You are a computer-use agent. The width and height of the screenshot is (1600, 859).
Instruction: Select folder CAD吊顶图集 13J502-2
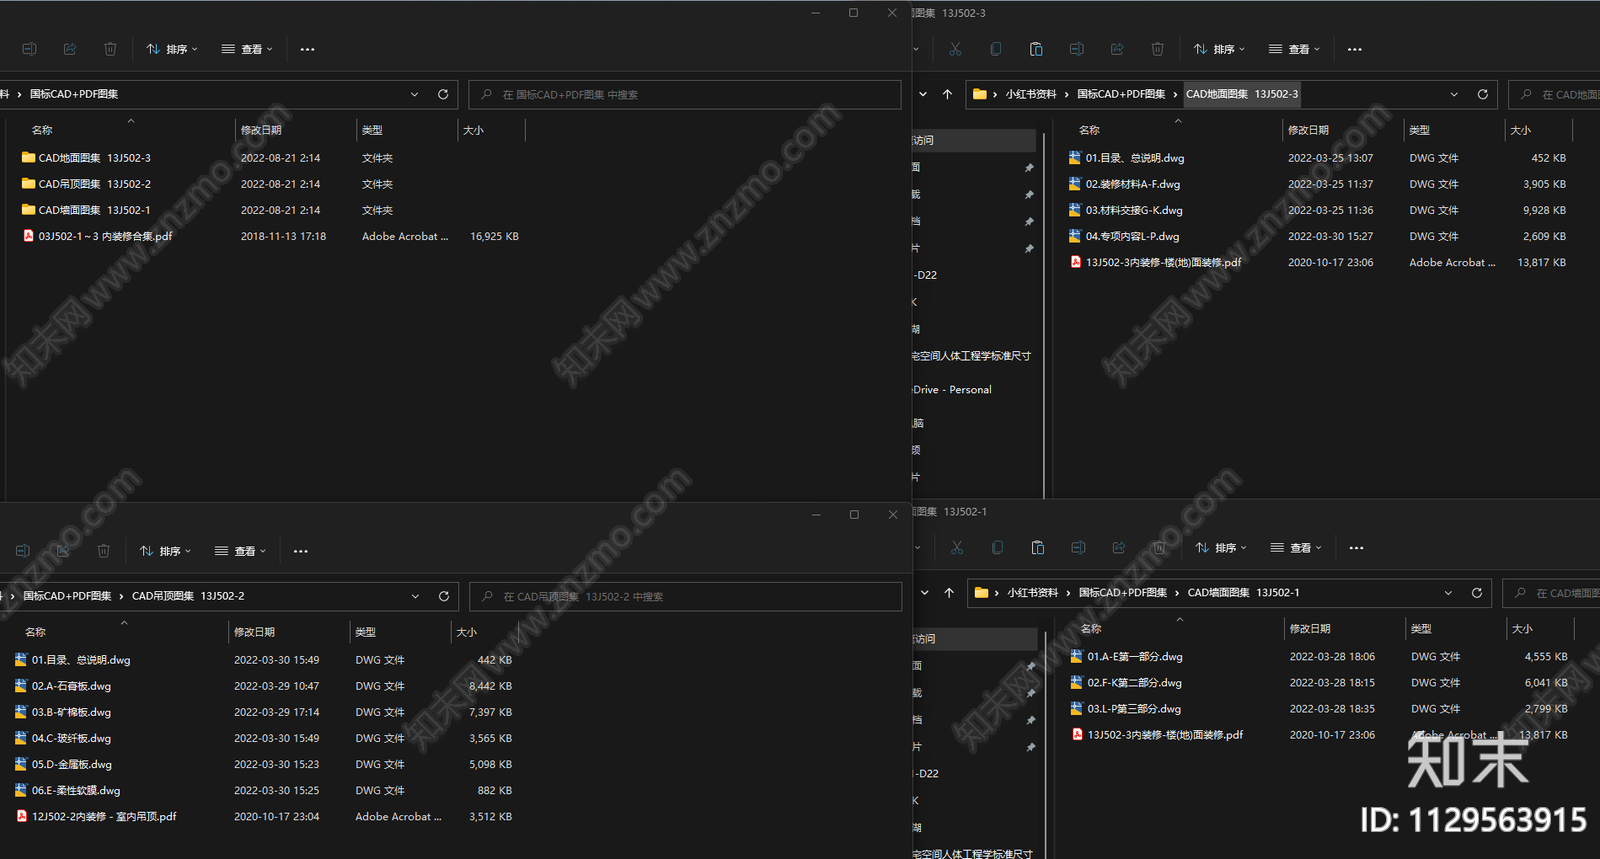tap(86, 184)
